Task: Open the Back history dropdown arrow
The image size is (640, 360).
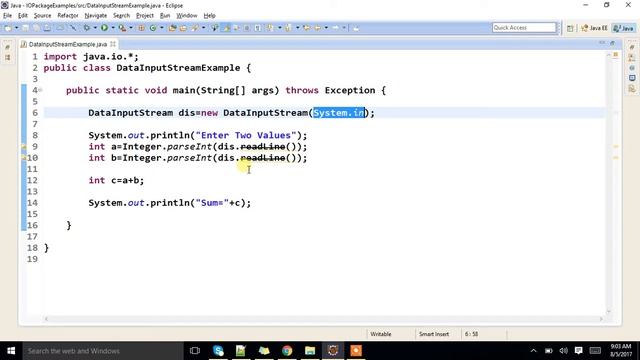Action: coord(326,28)
